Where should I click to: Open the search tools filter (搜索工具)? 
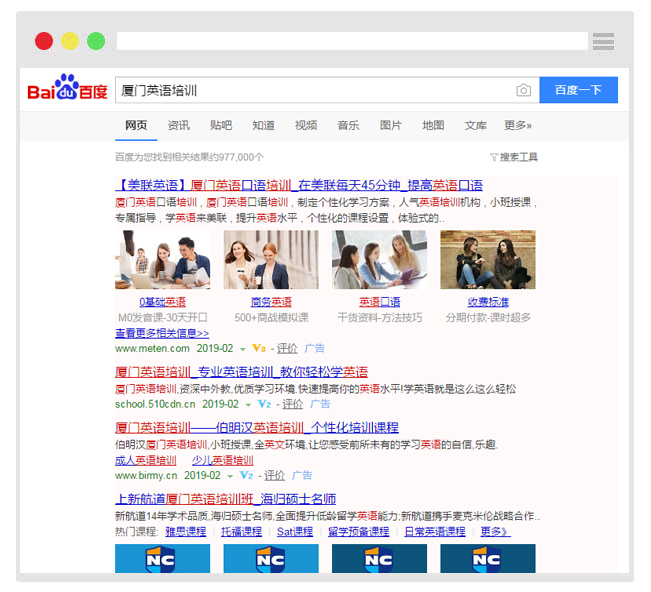click(x=513, y=157)
